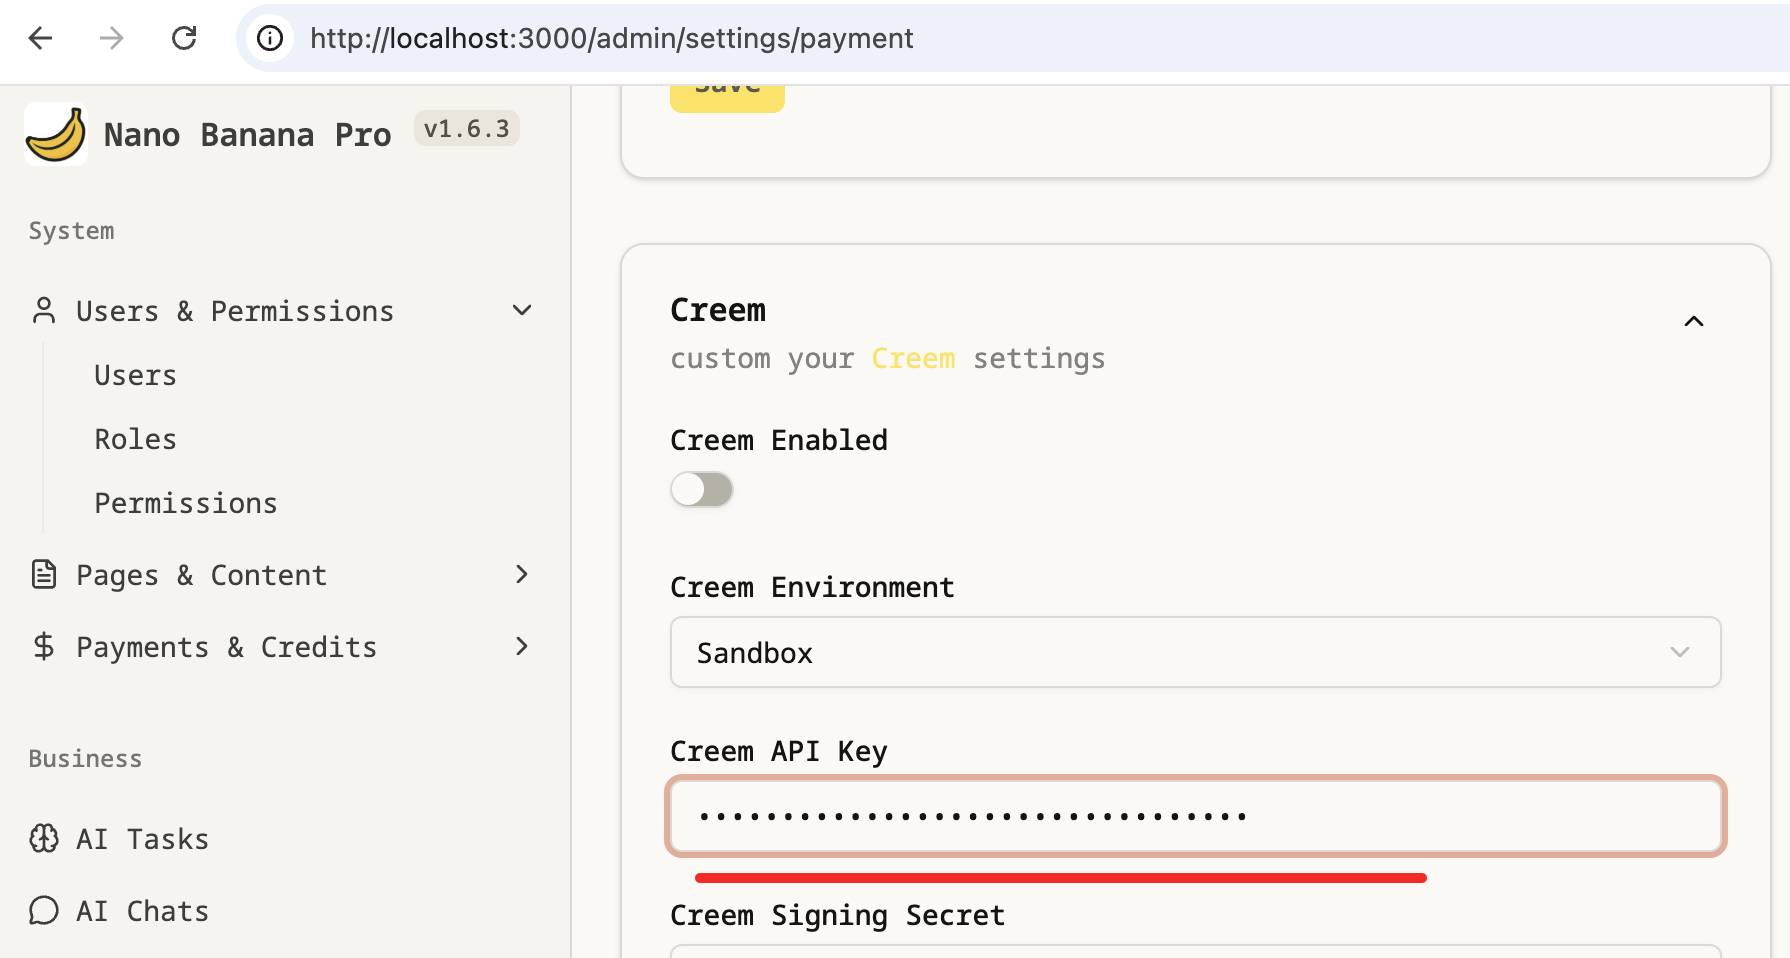Open AI Tasks via its brain icon
This screenshot has width=1790, height=958.
44,839
